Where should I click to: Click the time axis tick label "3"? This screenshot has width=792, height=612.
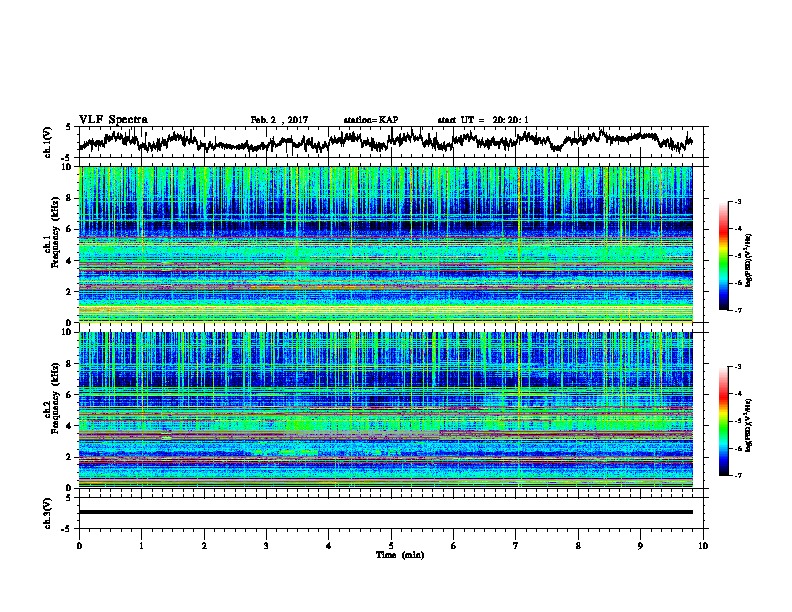tap(266, 546)
